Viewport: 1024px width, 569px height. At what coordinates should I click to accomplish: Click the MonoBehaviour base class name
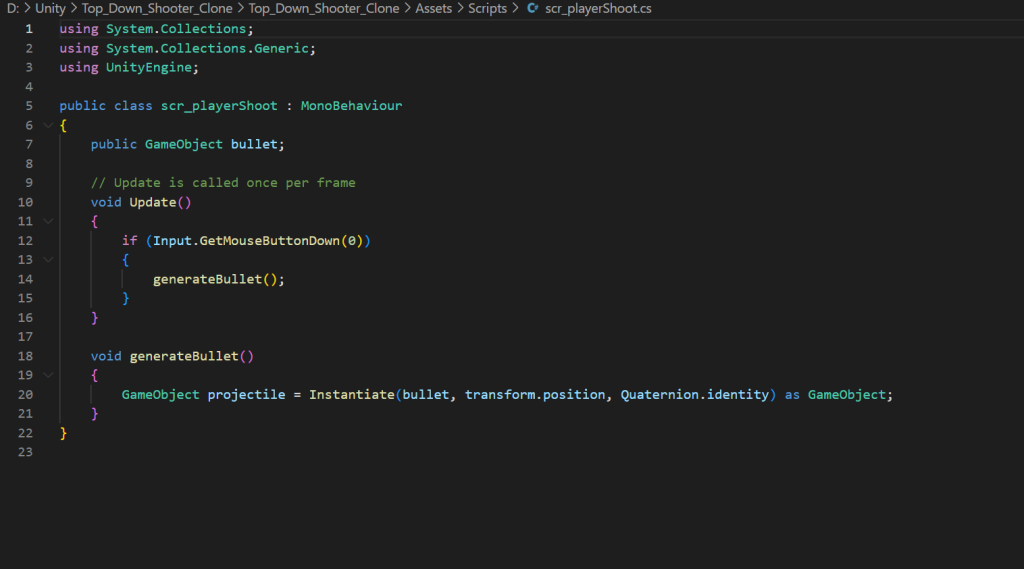pyautogui.click(x=351, y=106)
